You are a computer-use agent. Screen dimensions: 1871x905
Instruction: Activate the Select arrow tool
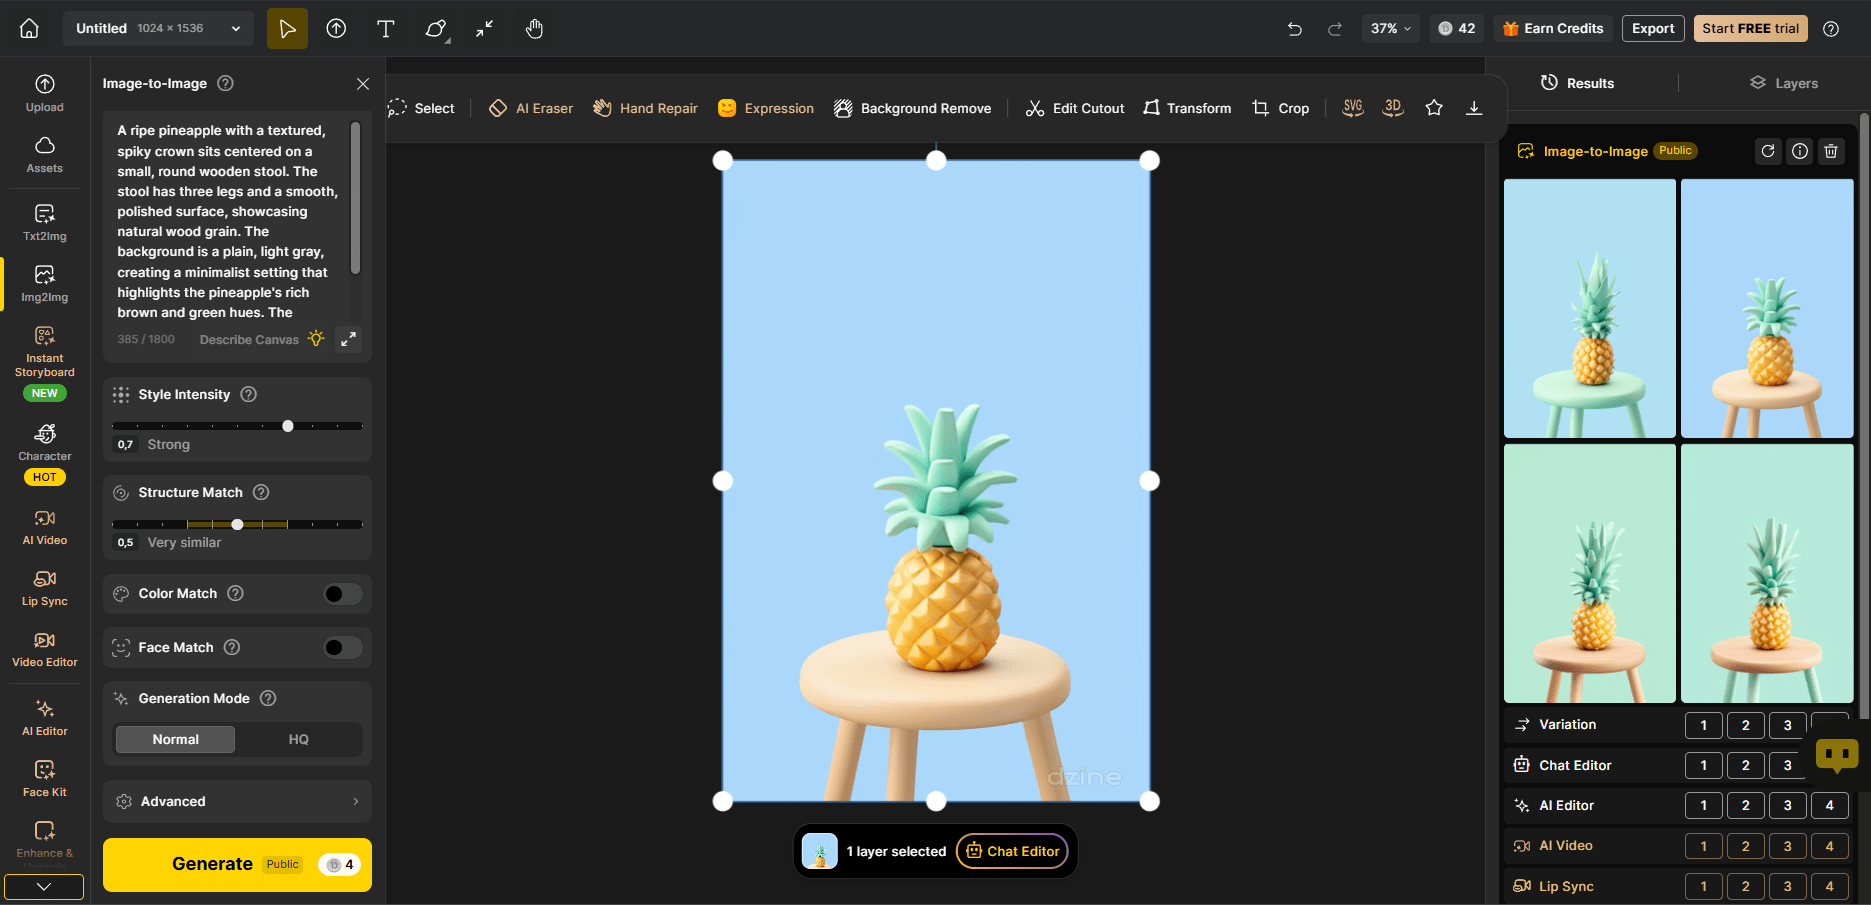tap(287, 28)
